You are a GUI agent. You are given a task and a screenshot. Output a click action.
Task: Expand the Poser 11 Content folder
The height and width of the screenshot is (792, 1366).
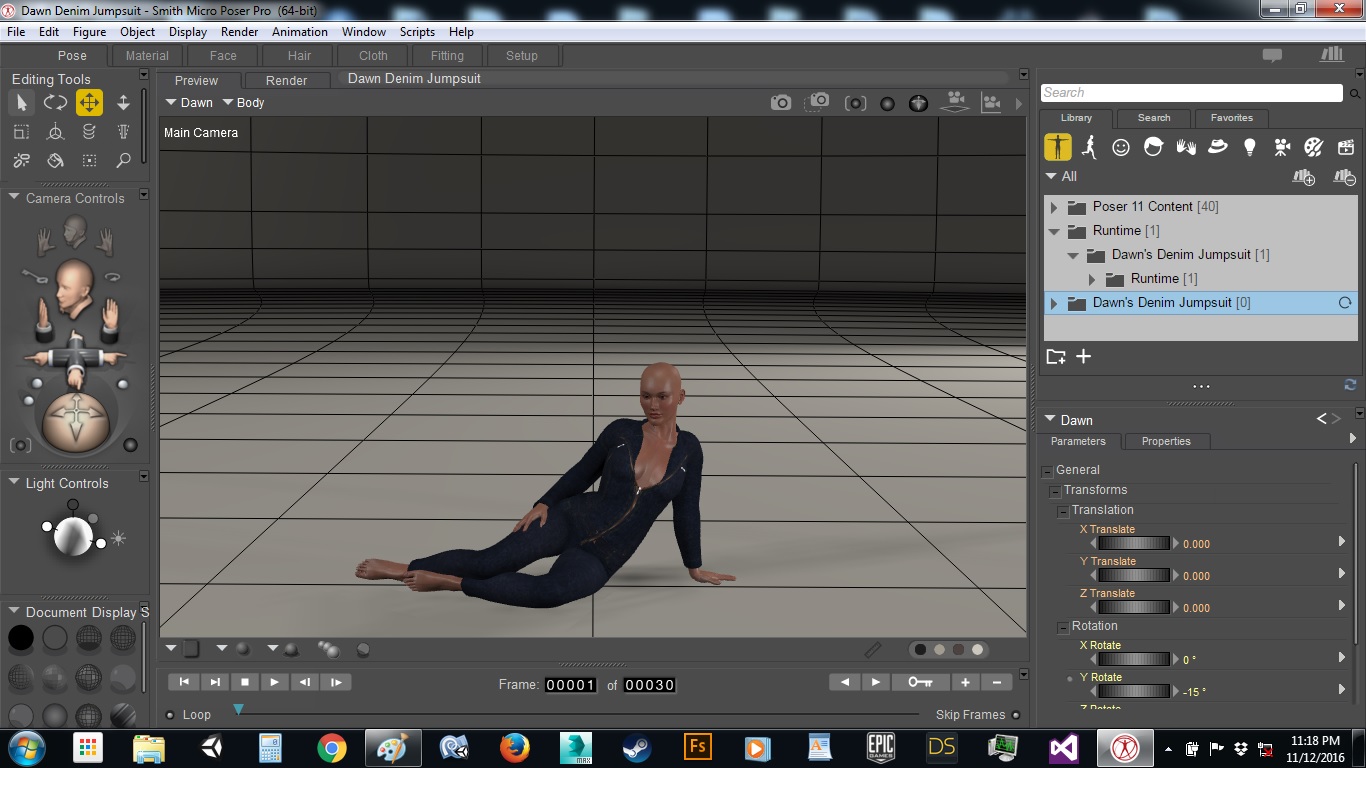pyautogui.click(x=1054, y=207)
